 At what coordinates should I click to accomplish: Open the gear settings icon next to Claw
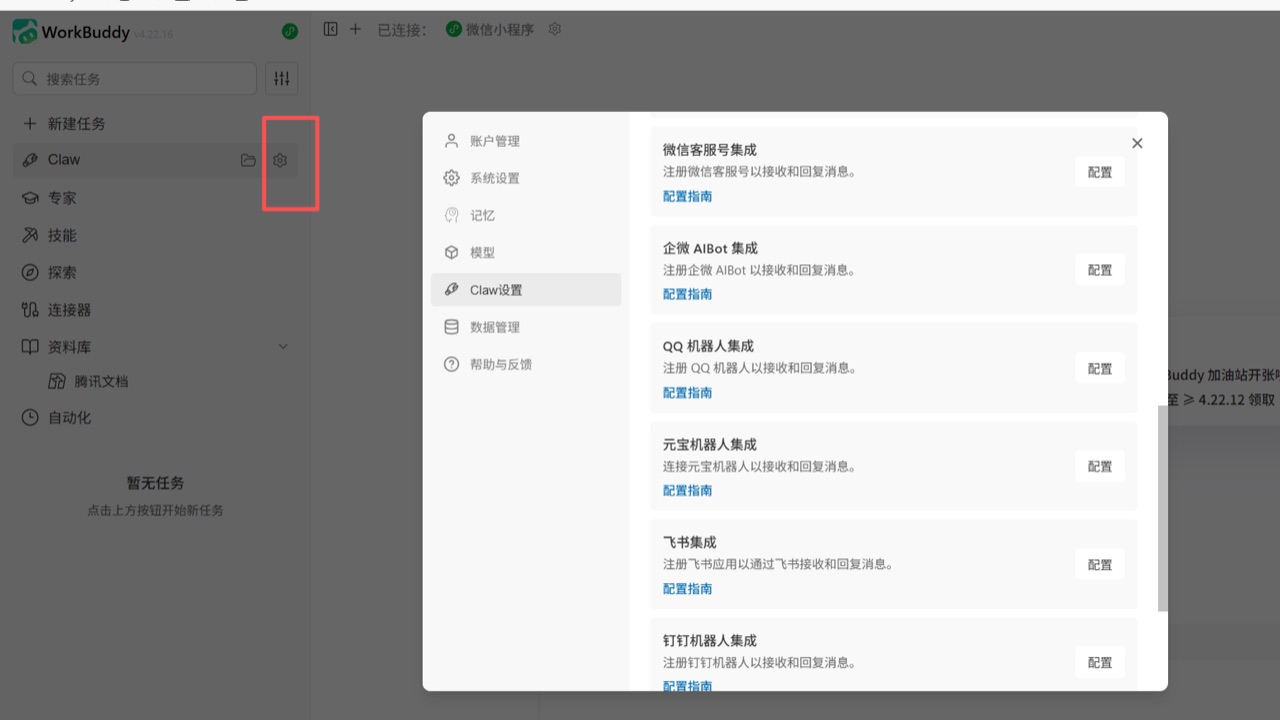point(280,160)
